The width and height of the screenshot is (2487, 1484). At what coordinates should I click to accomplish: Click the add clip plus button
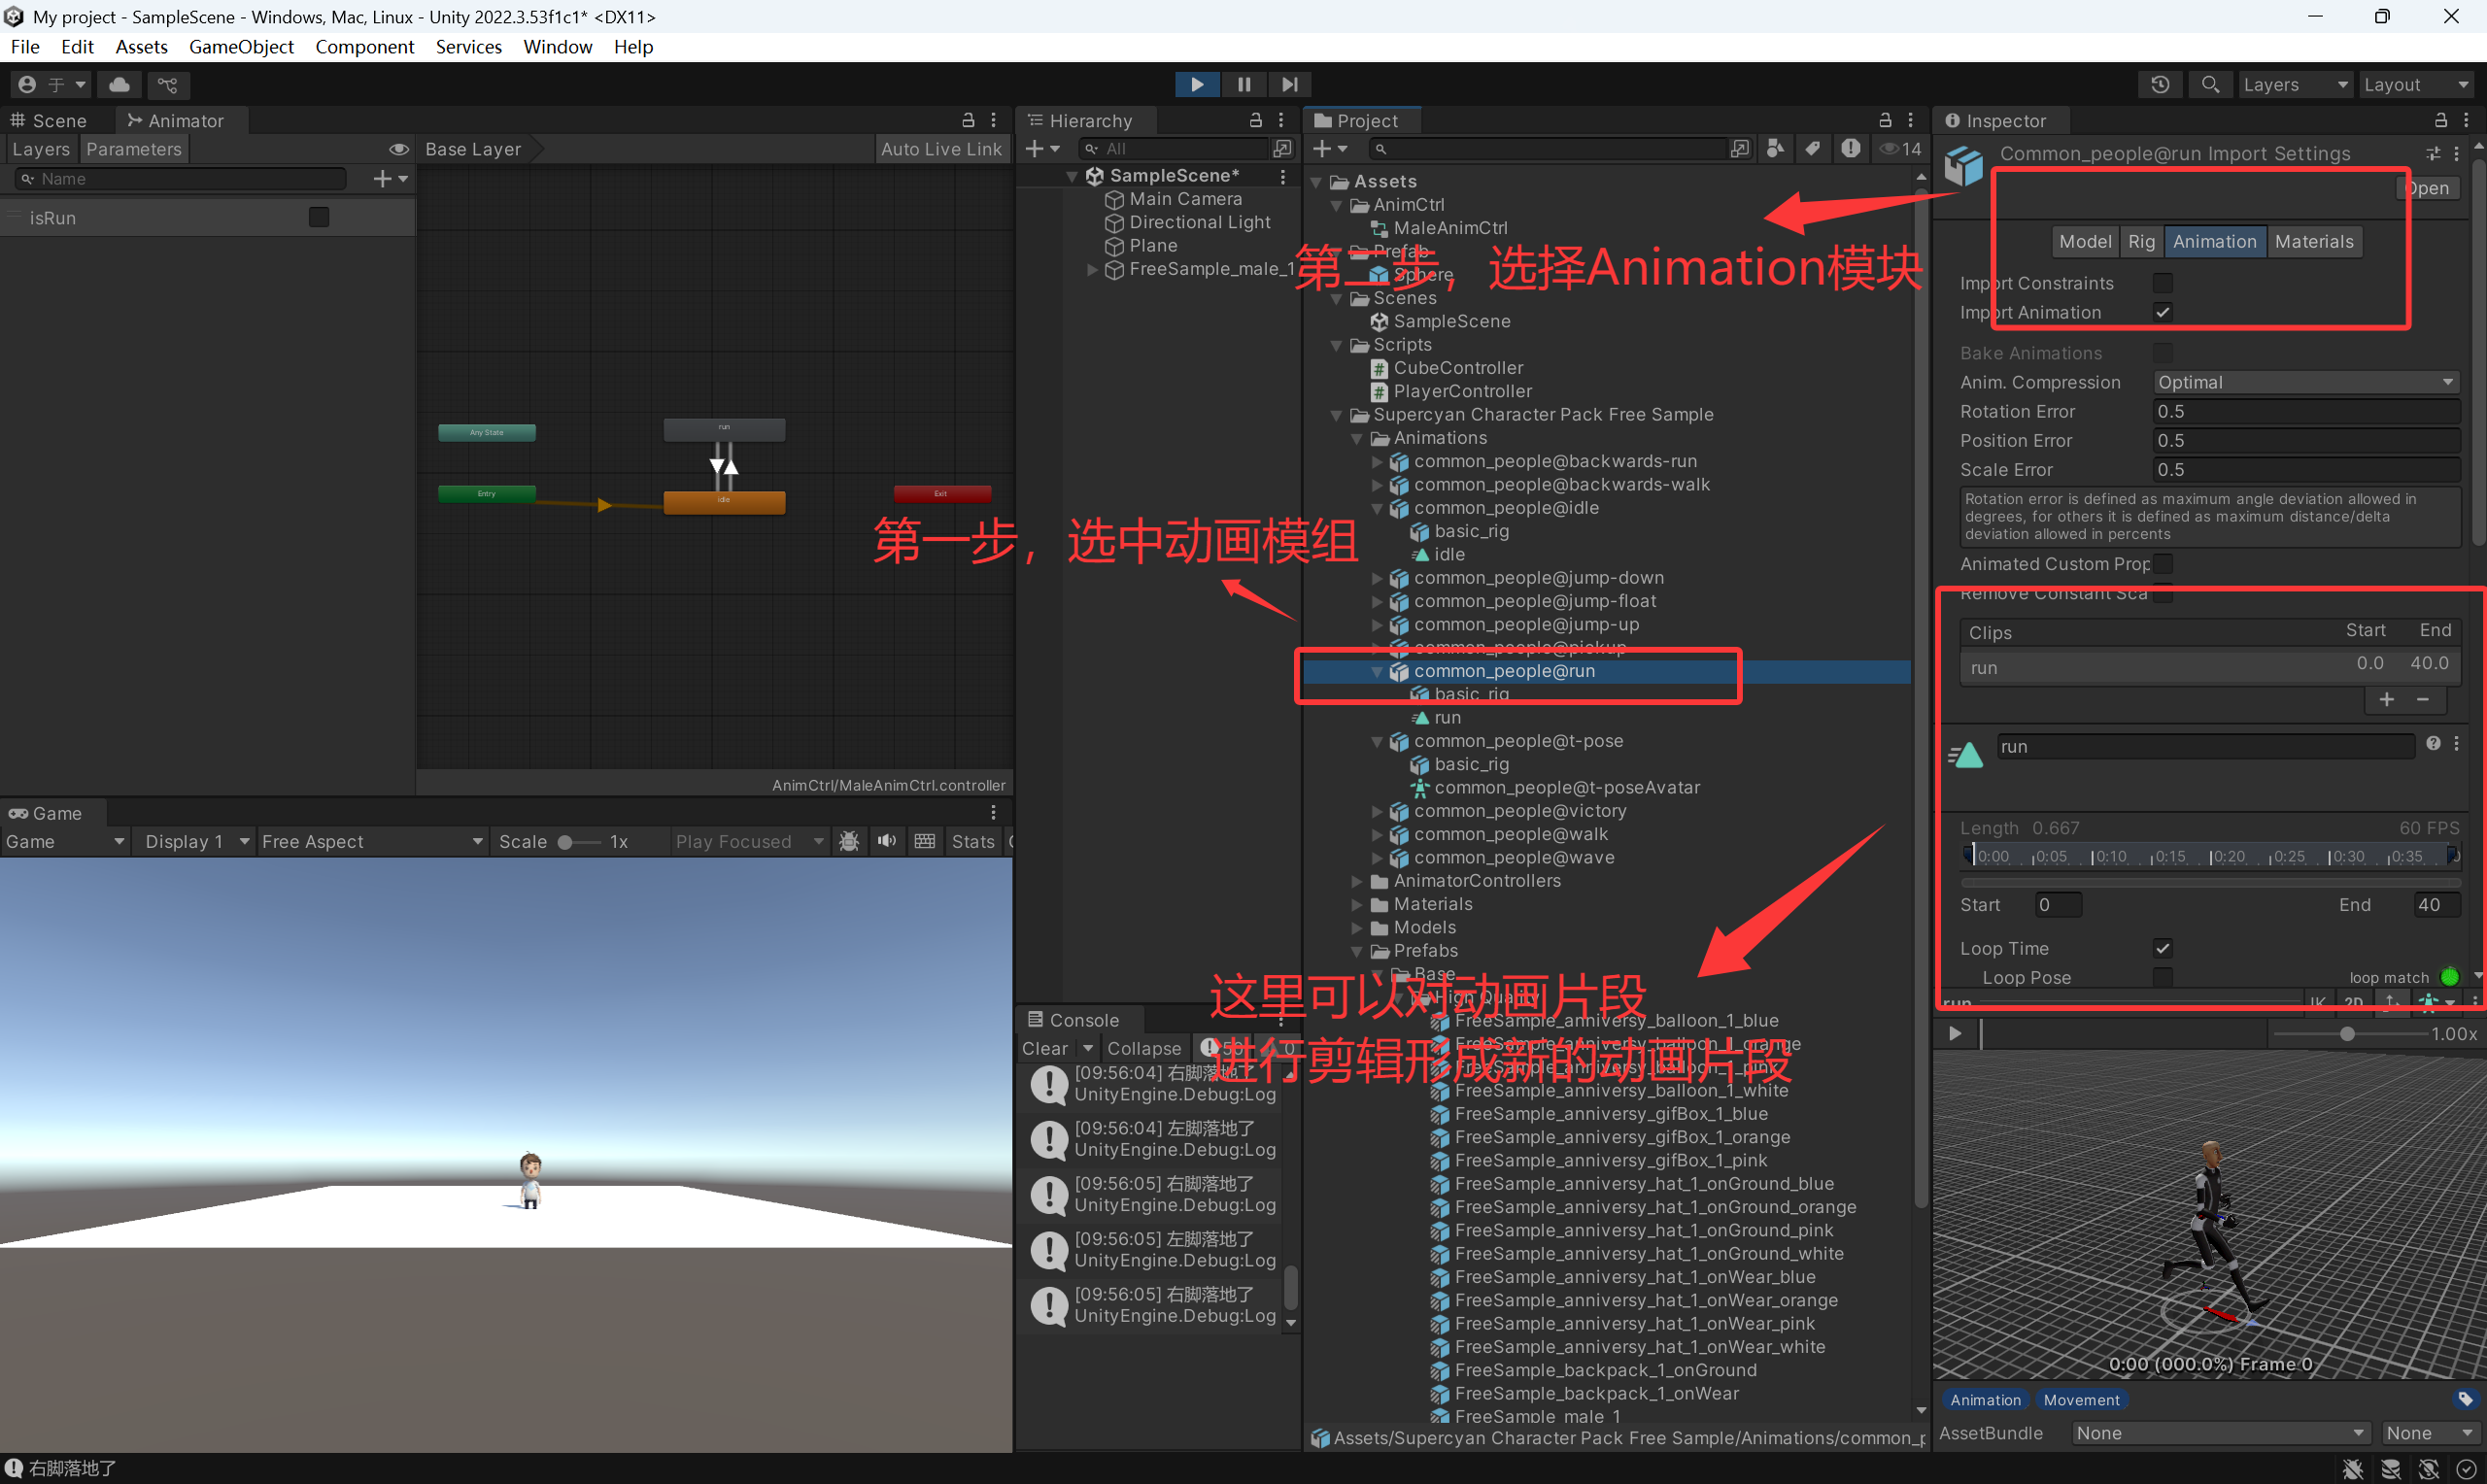click(2387, 699)
